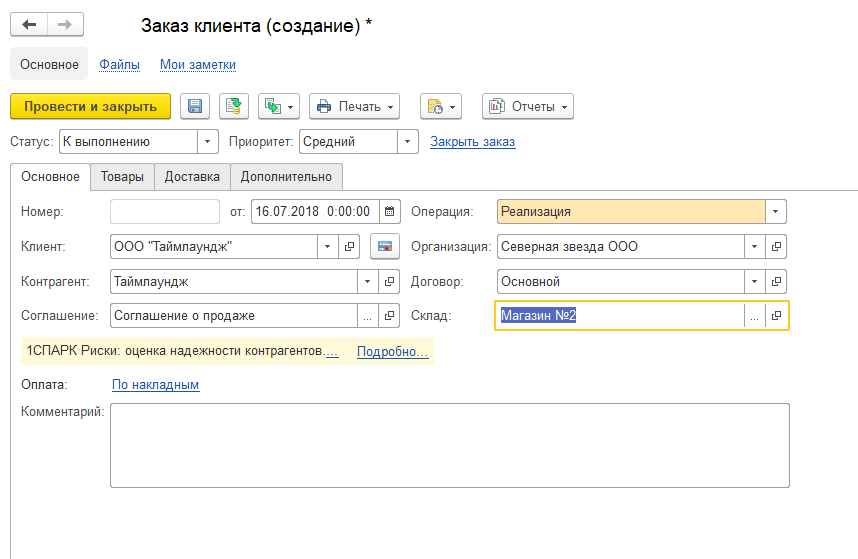Viewport: 858px width, 559px height.
Task: Open the Отчеты dropdown menu
Action: (x=527, y=106)
